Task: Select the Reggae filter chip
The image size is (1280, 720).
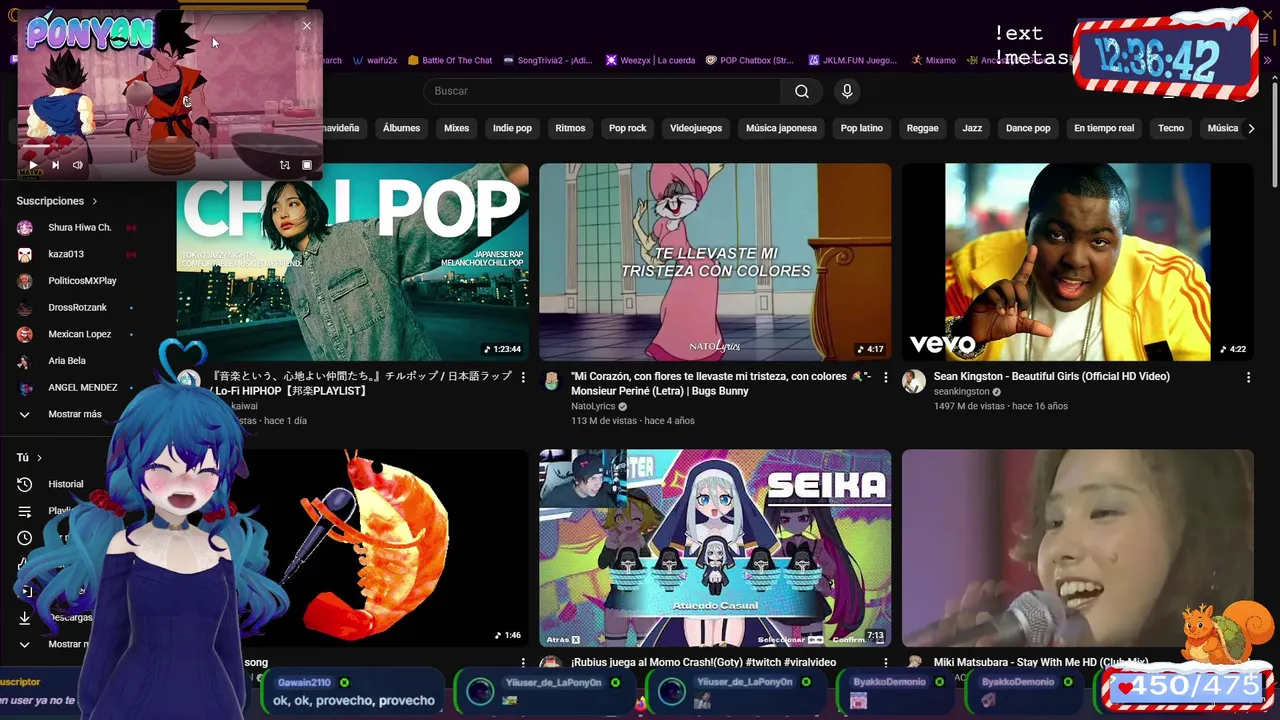Action: pyautogui.click(x=922, y=128)
